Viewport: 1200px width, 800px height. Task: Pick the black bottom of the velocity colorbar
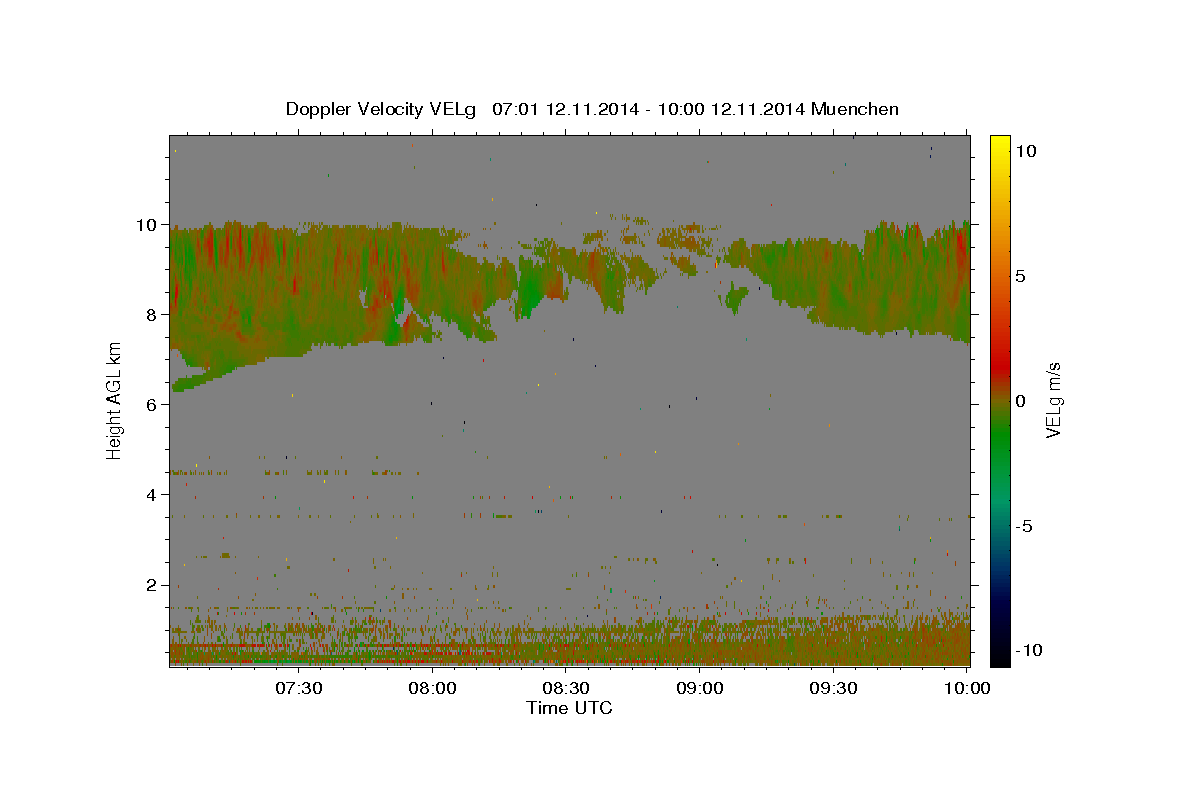[x=1000, y=660]
